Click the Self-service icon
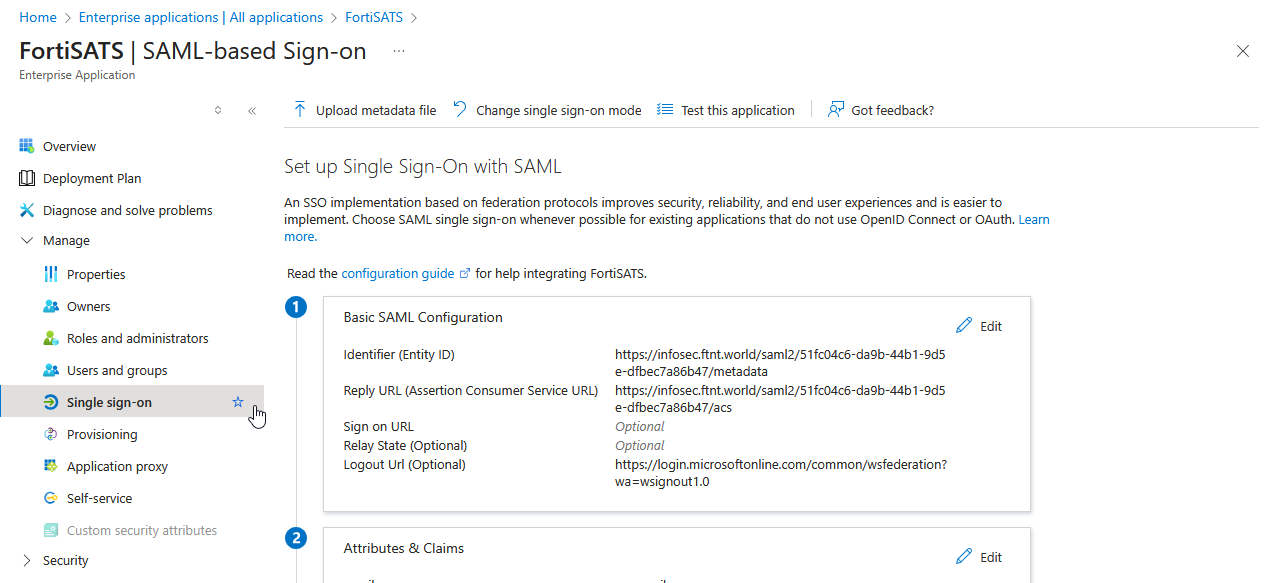 51,498
